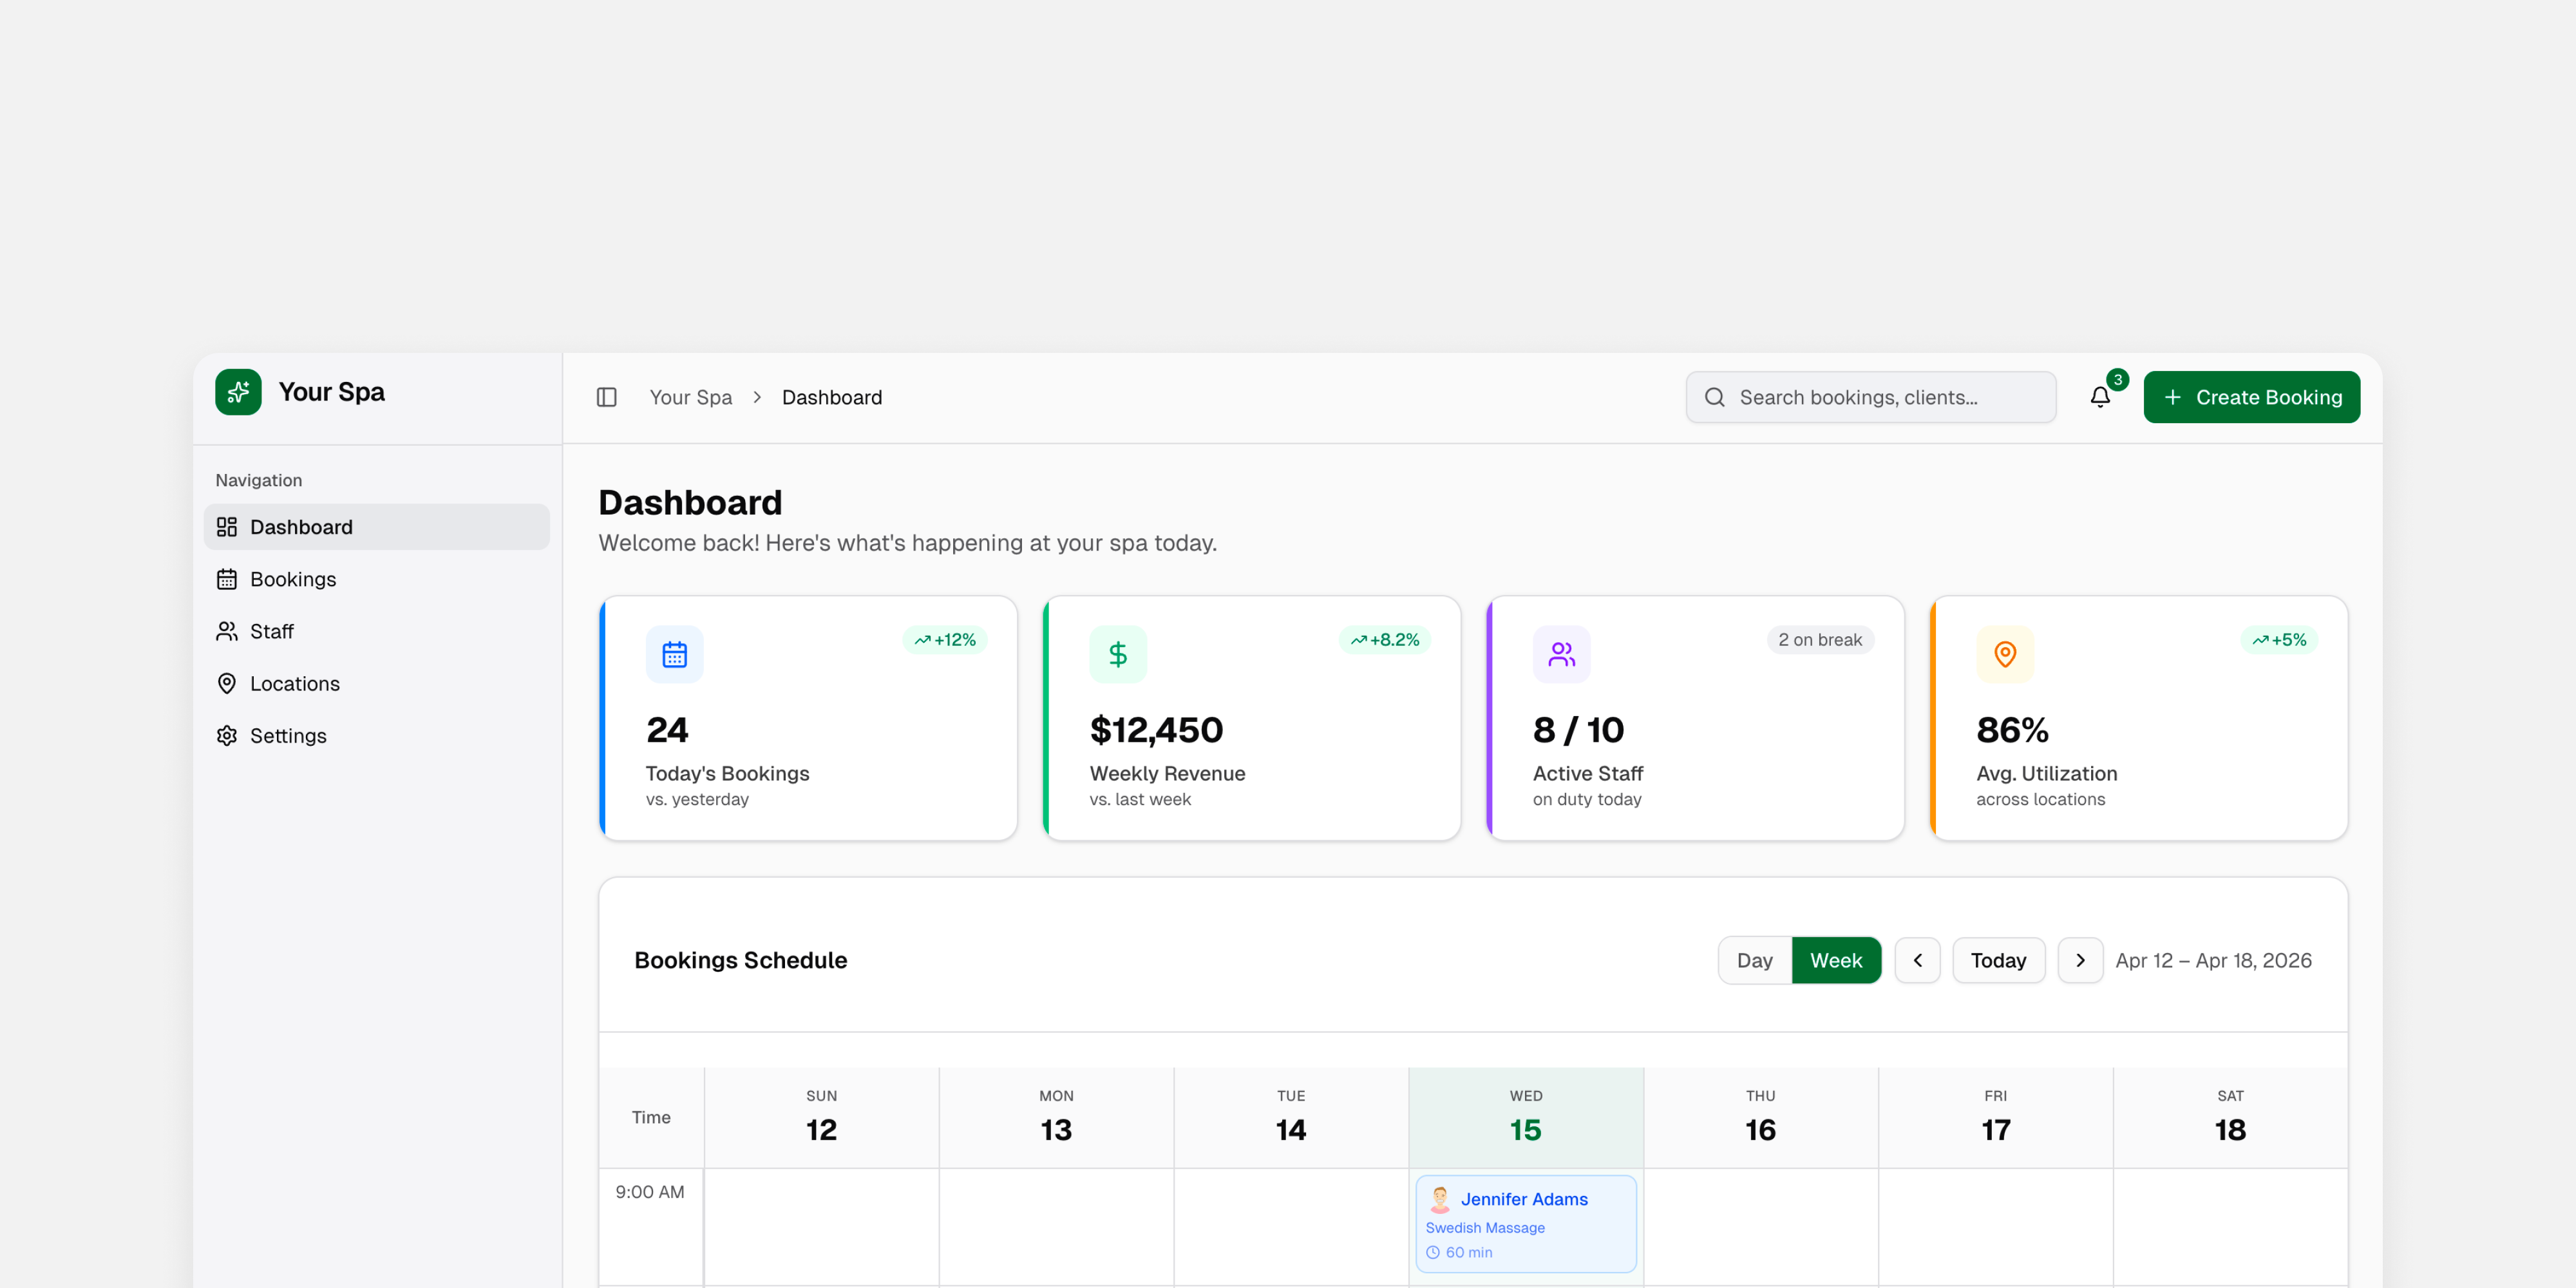Click the dollar sign Weekly Revenue icon
Screen dimensions: 2576x1288
pyautogui.click(x=1117, y=654)
